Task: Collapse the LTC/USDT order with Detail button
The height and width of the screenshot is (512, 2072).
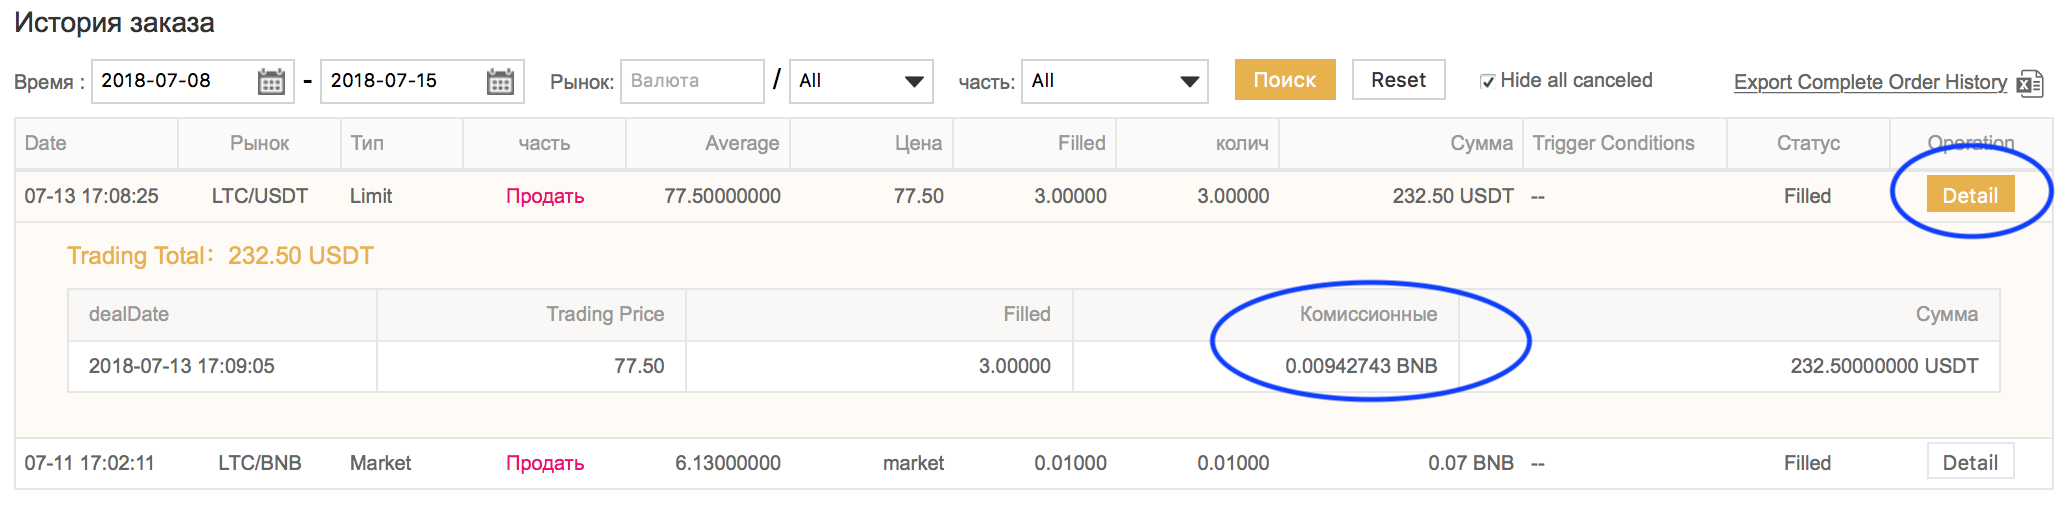Action: tap(1969, 196)
